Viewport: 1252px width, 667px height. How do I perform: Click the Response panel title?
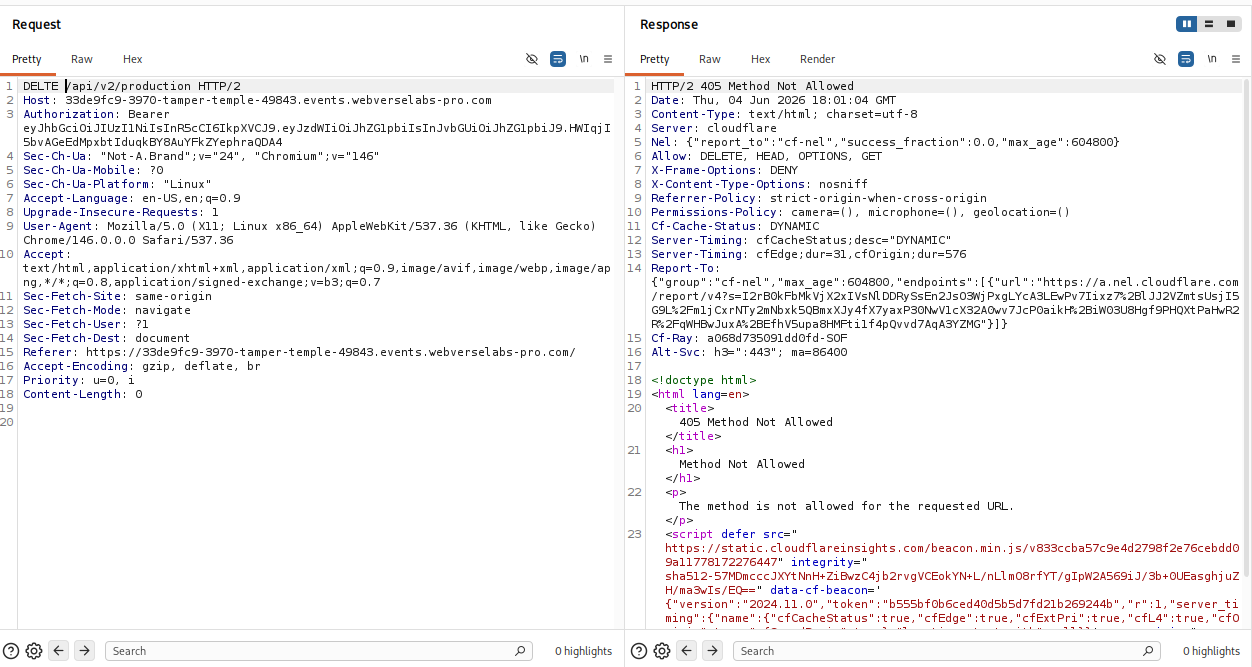[669, 24]
